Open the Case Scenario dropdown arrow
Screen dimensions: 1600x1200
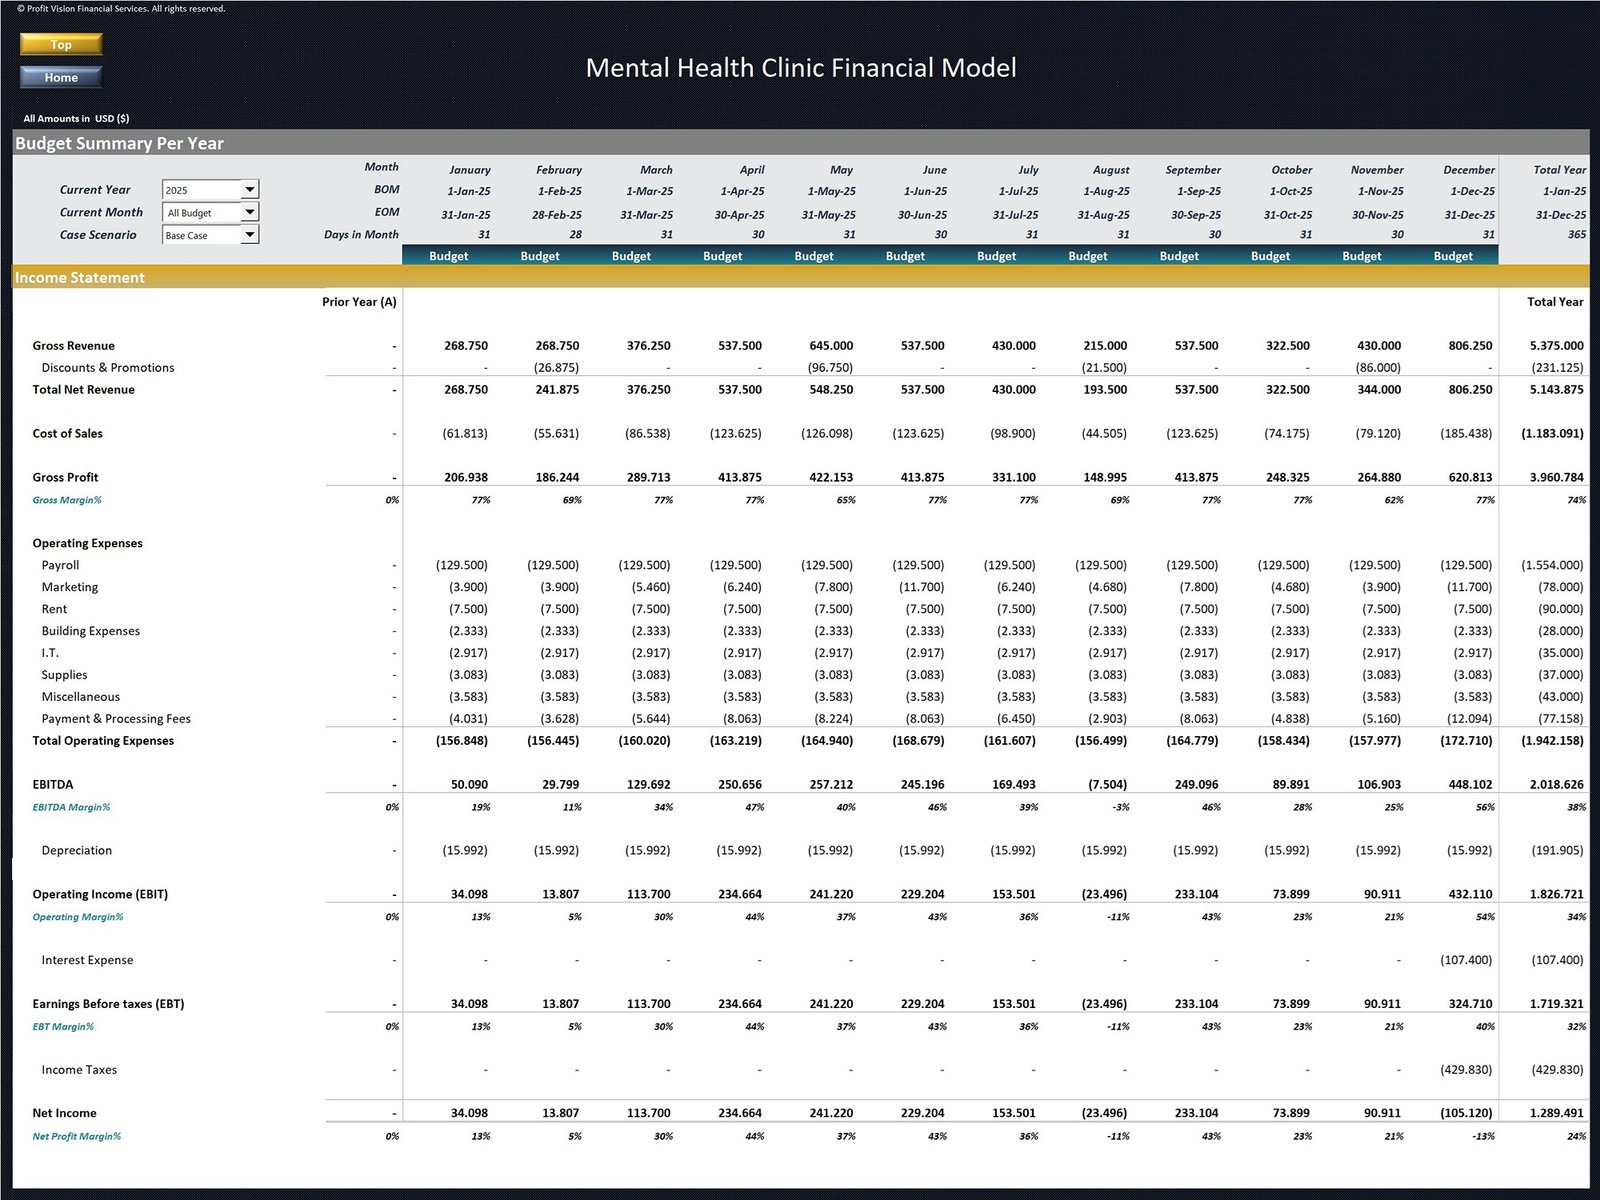click(x=250, y=235)
